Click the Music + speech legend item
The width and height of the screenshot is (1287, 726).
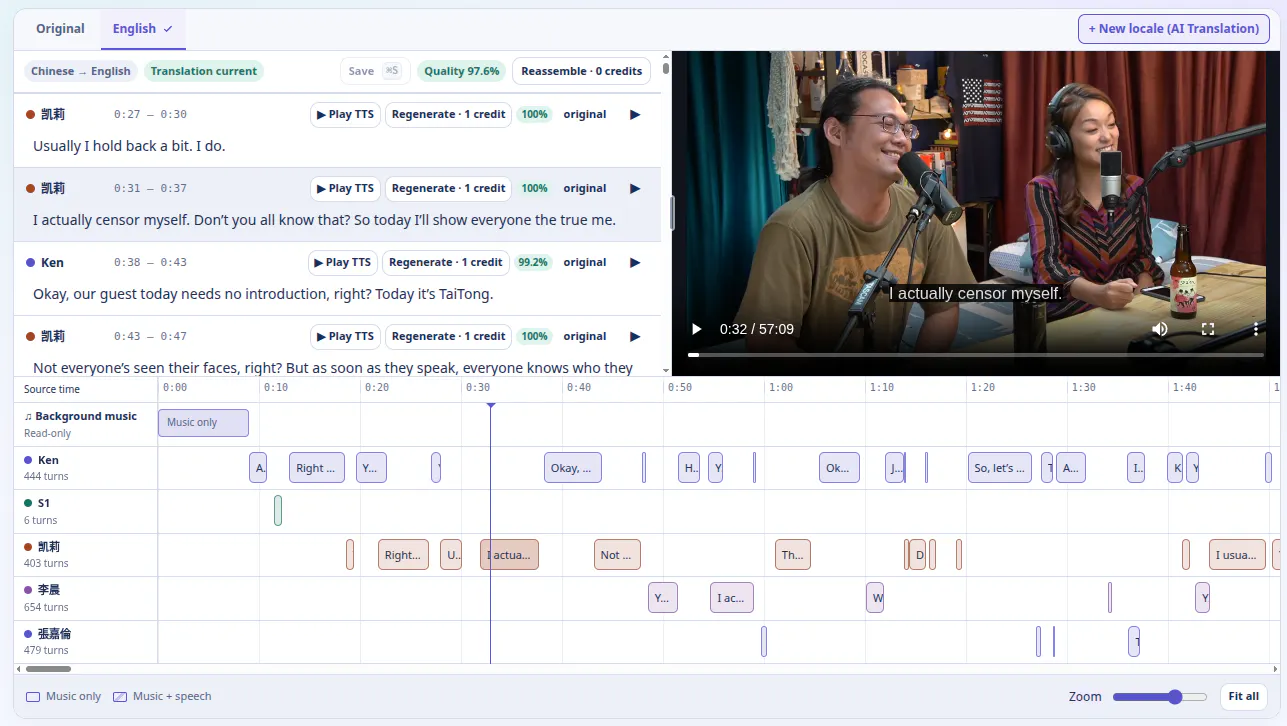pos(162,697)
